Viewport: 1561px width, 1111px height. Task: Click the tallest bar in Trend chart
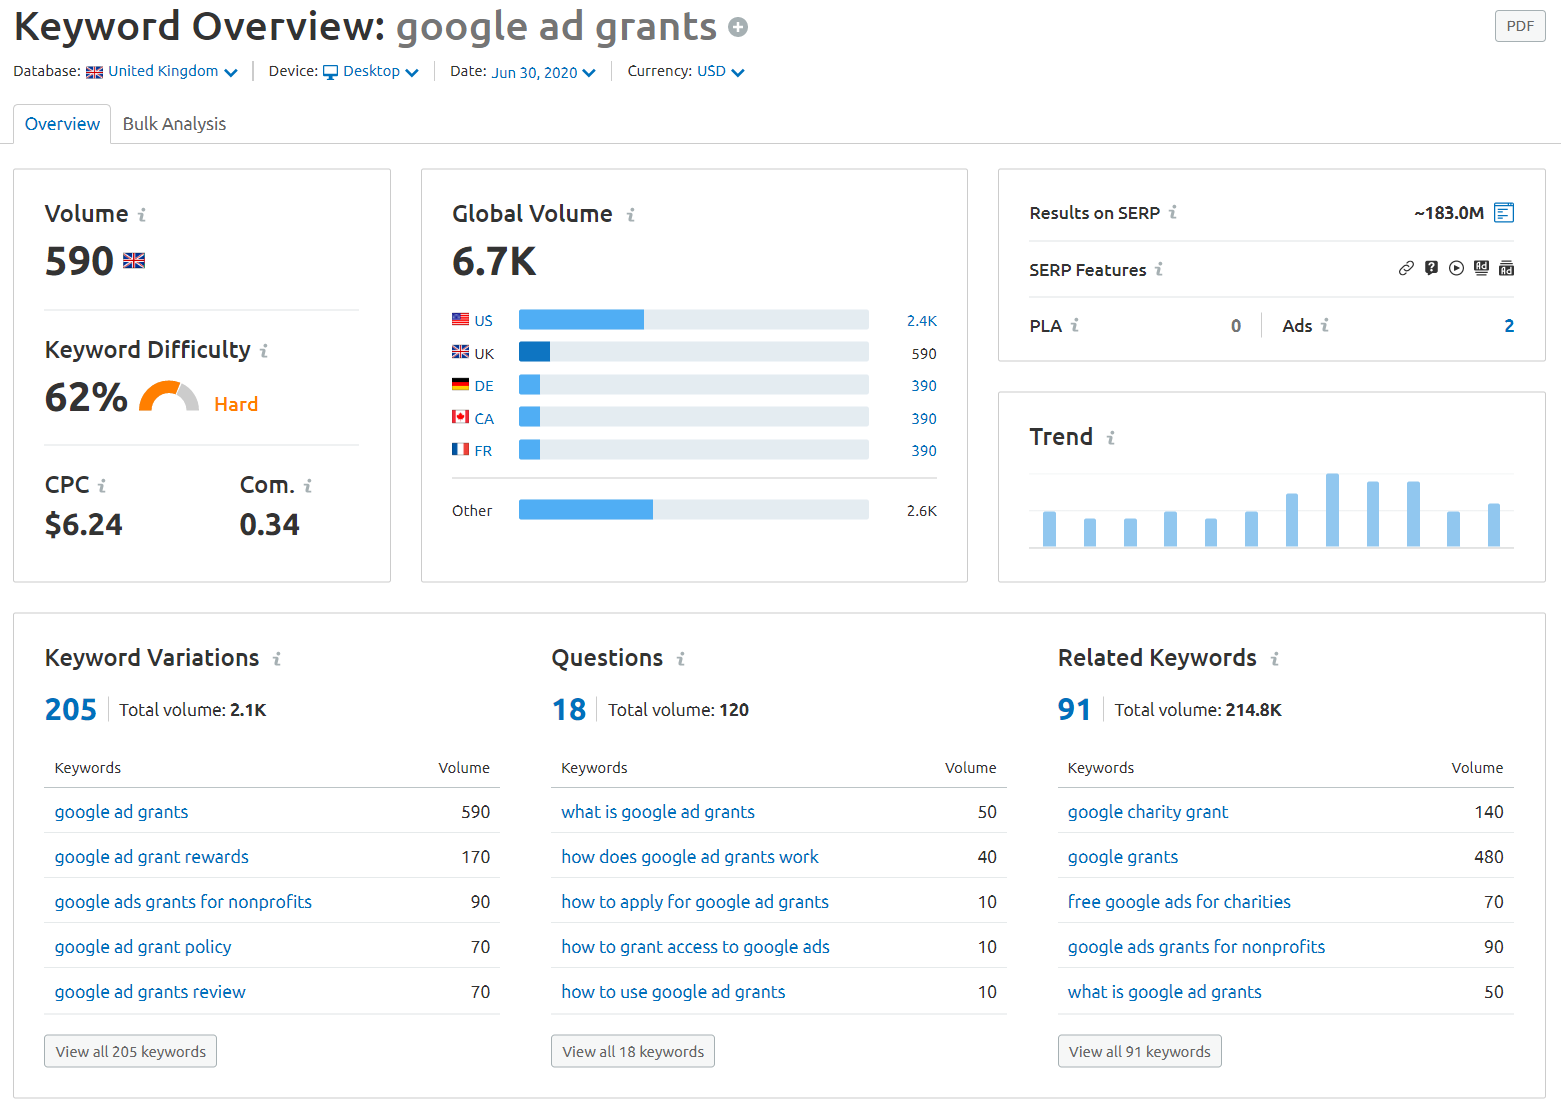[1332, 510]
